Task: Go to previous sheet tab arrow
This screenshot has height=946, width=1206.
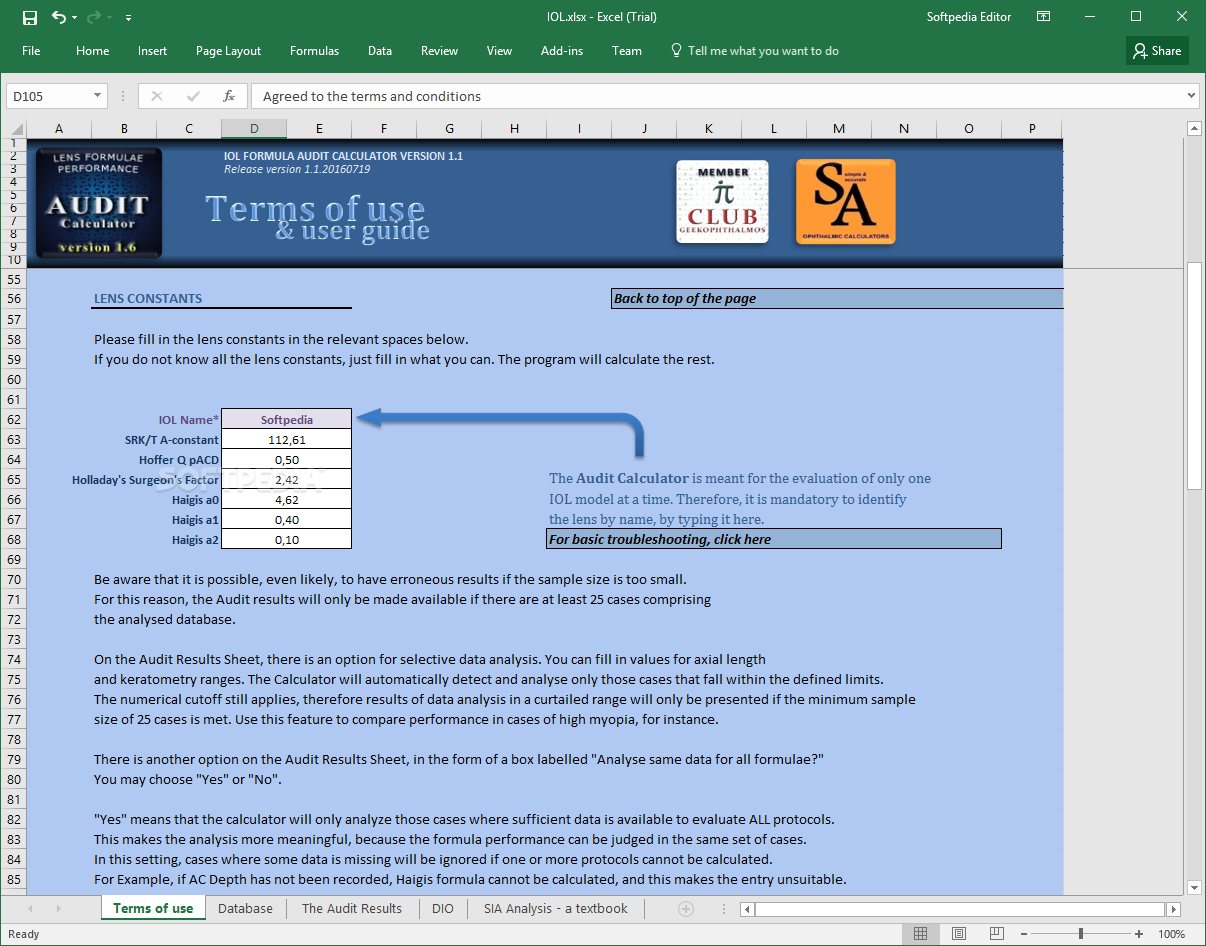Action: pos(30,909)
